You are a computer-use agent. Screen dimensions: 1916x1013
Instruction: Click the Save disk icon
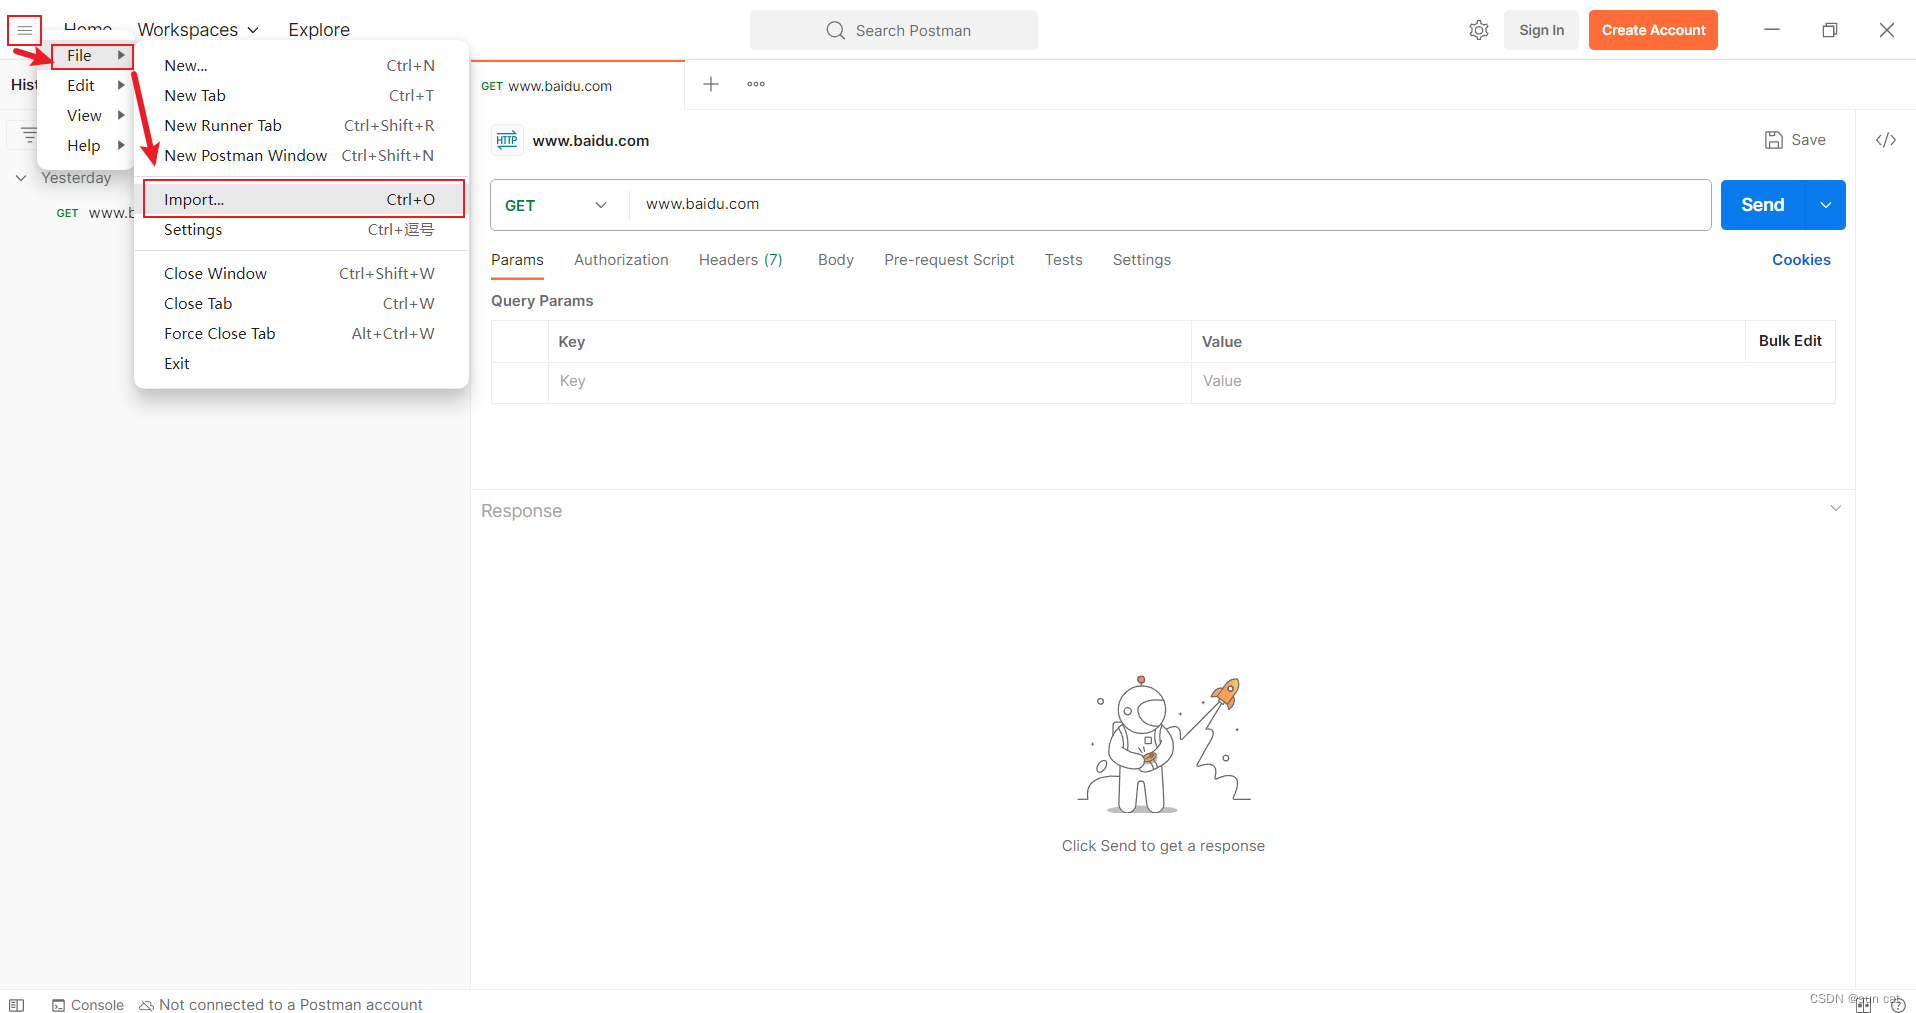[1773, 140]
